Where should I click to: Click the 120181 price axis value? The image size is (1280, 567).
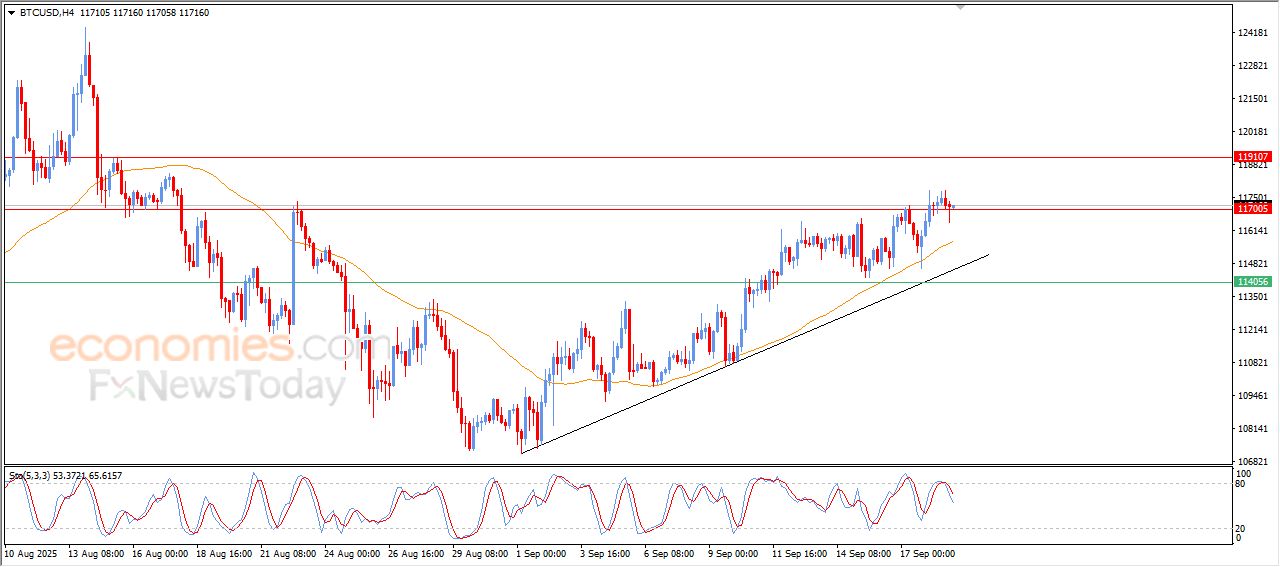point(1255,132)
